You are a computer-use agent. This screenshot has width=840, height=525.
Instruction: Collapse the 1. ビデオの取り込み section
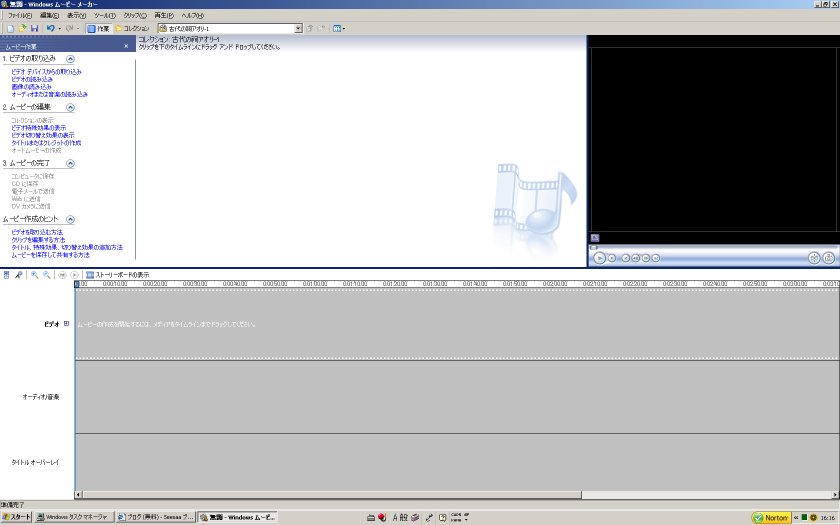coord(70,59)
